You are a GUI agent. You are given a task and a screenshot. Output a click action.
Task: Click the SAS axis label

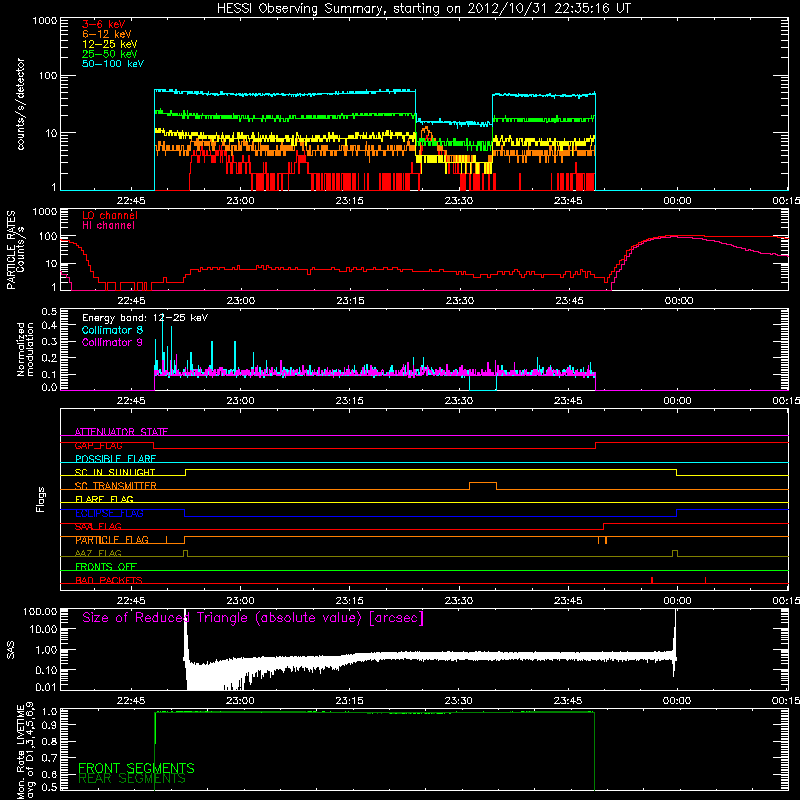pyautogui.click(x=11, y=650)
